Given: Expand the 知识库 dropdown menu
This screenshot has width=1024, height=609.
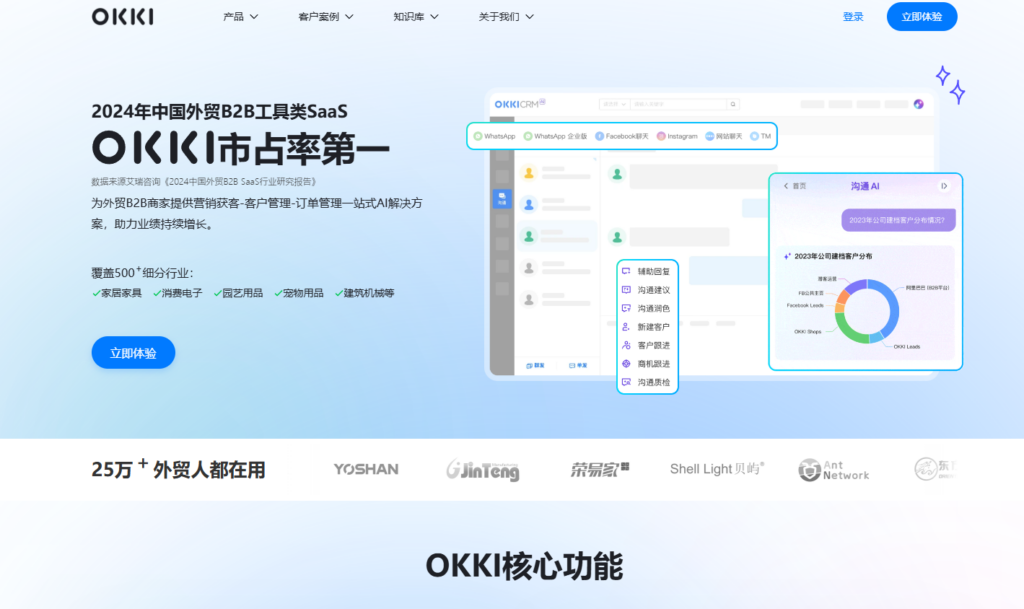Looking at the screenshot, I should 415,16.
